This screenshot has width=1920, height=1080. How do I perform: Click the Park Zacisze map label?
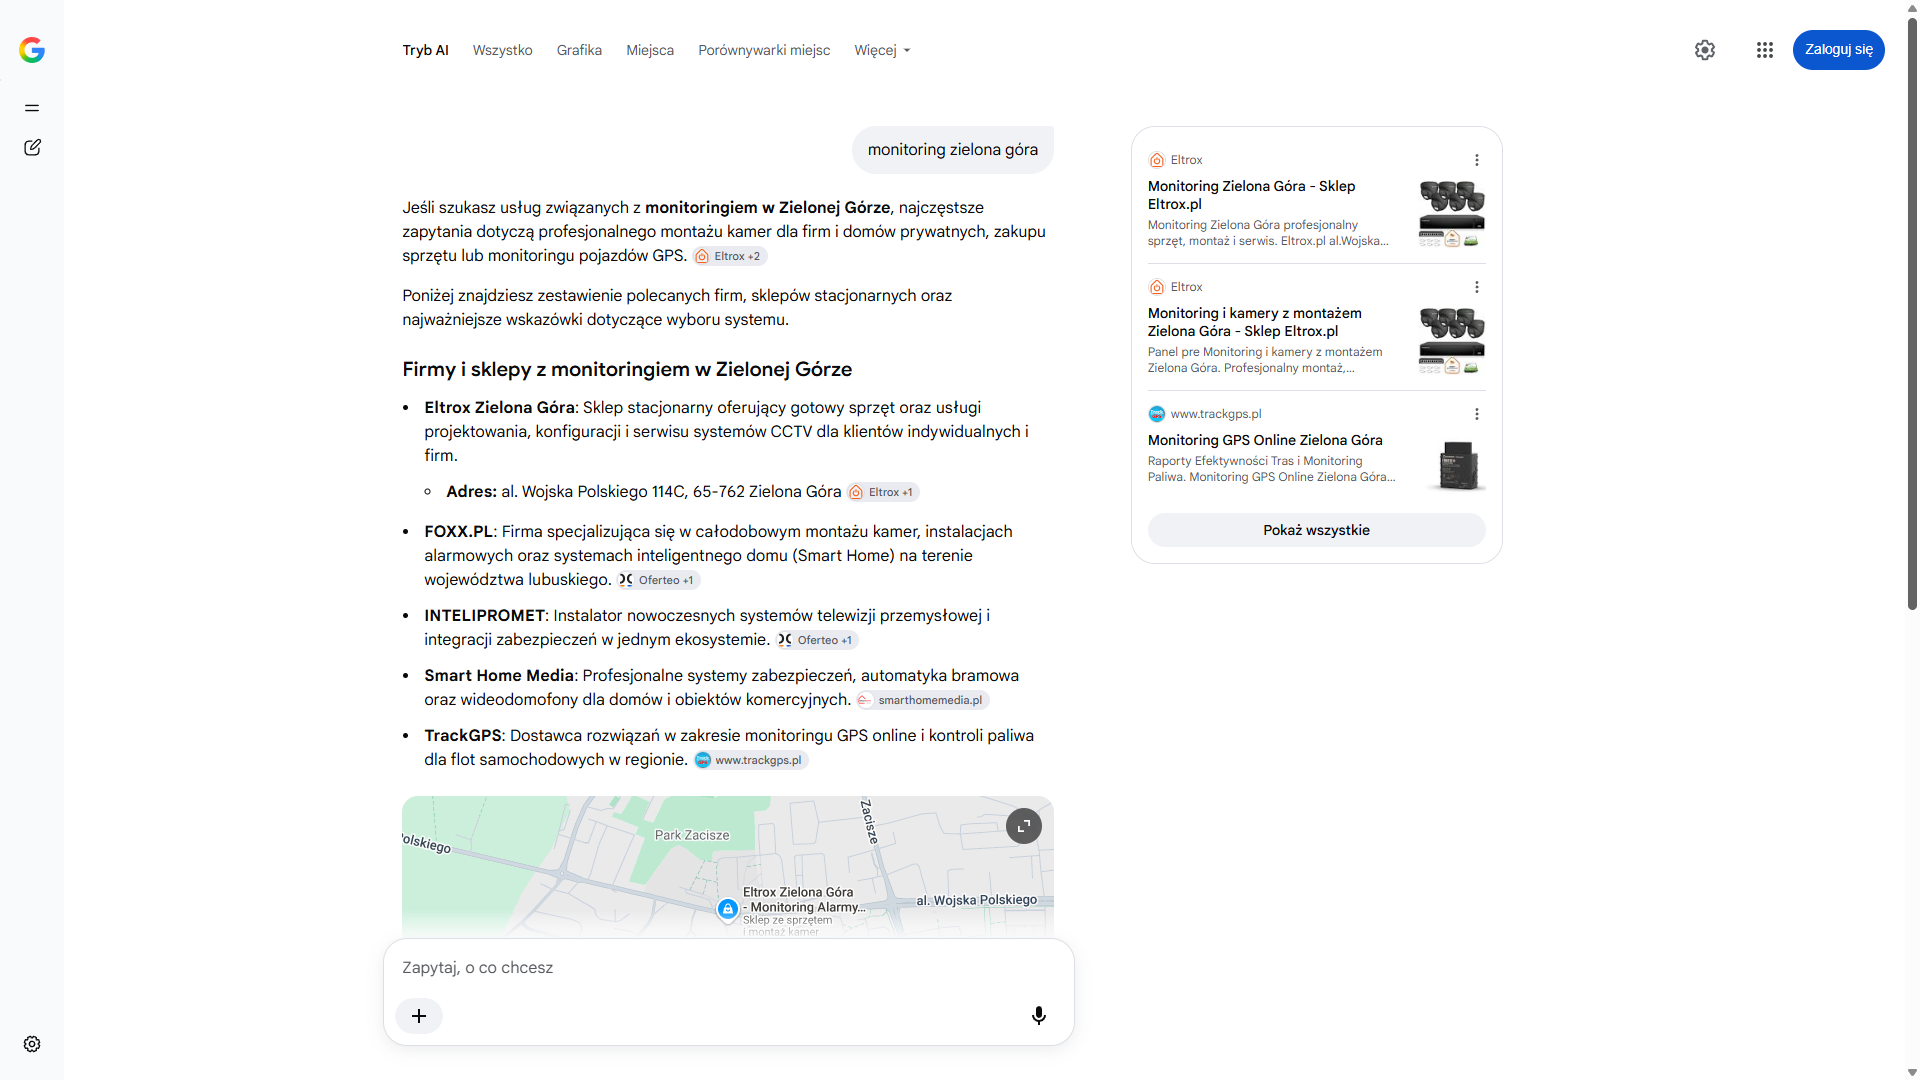[692, 835]
